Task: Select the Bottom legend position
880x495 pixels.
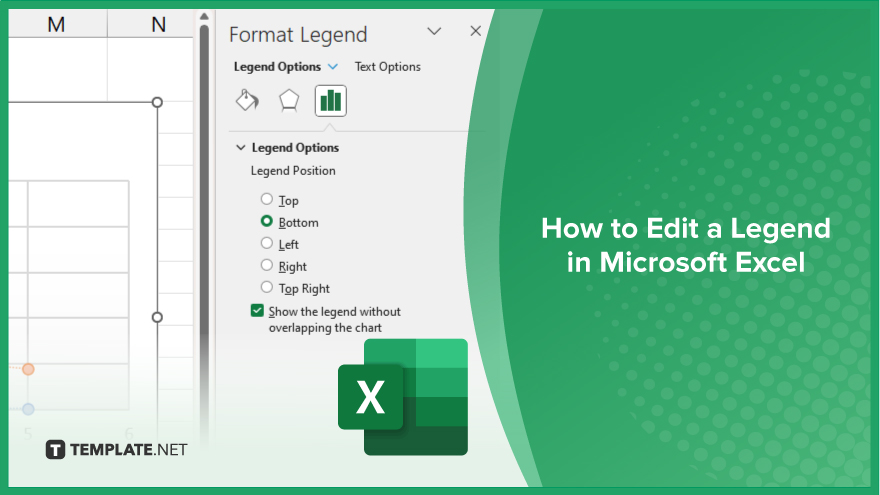Action: 267,221
